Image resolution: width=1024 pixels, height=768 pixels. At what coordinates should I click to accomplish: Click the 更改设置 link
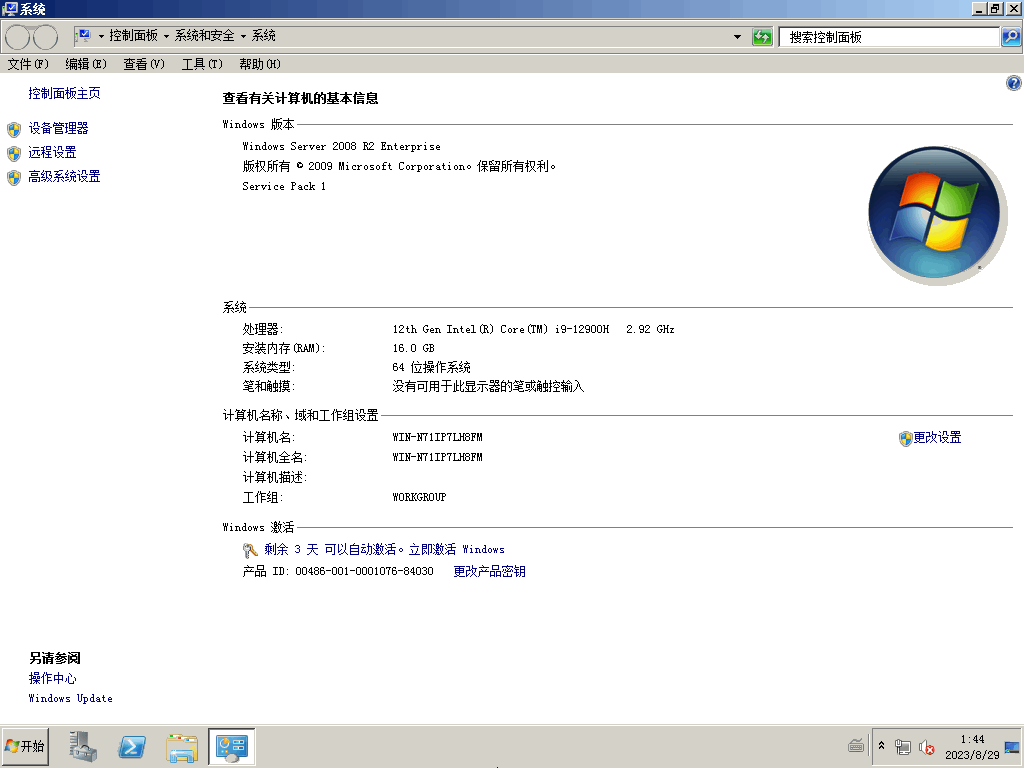click(x=937, y=438)
